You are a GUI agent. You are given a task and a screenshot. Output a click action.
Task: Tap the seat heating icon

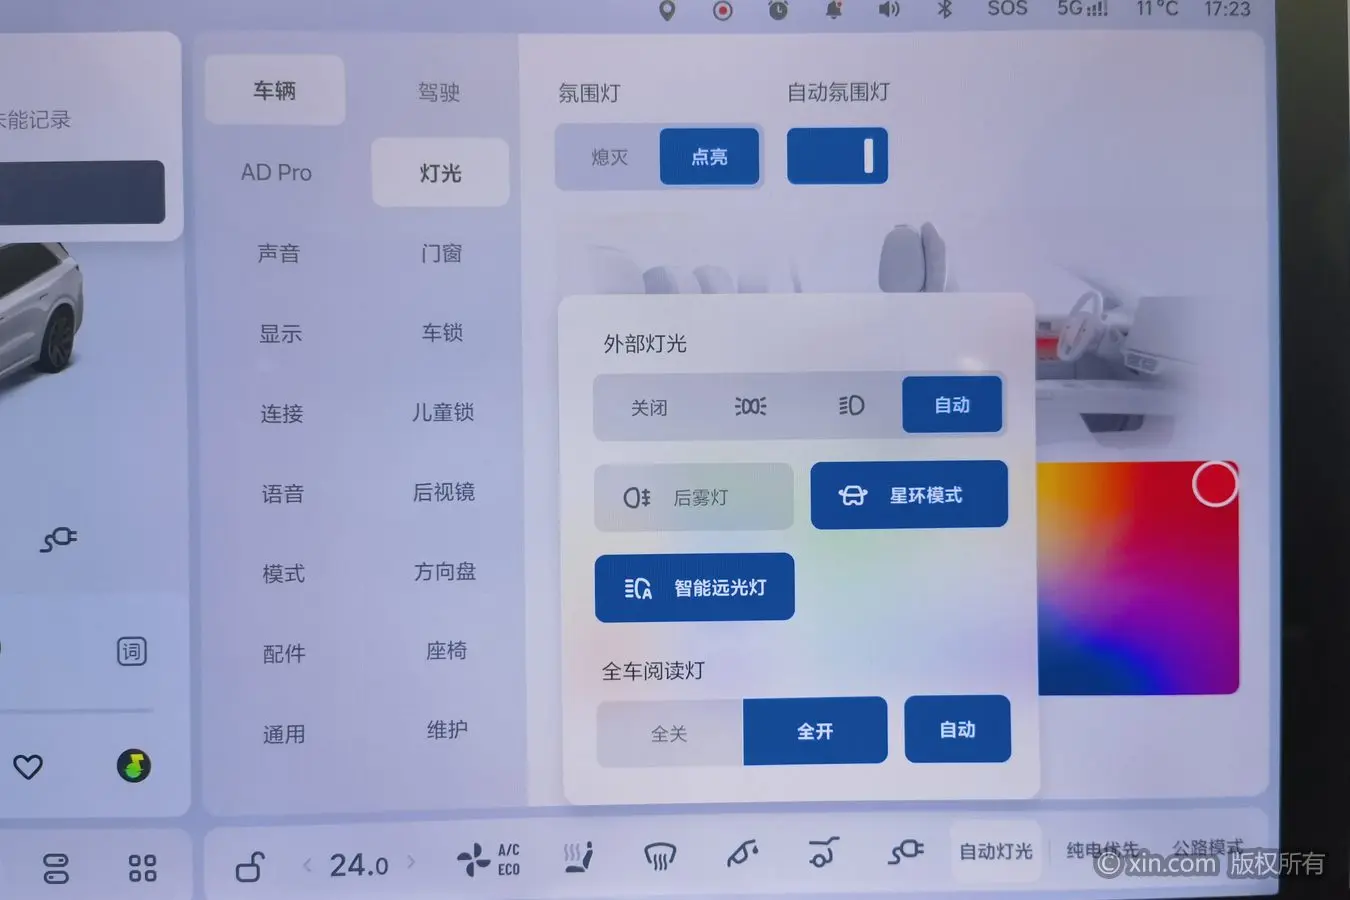coord(578,857)
